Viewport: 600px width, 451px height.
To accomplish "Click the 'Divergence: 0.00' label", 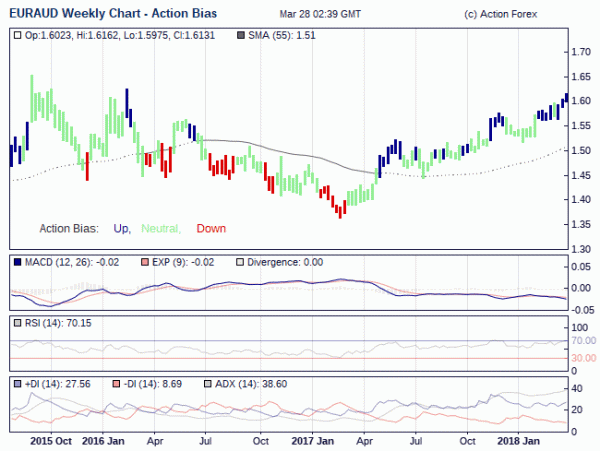I will [x=285, y=262].
